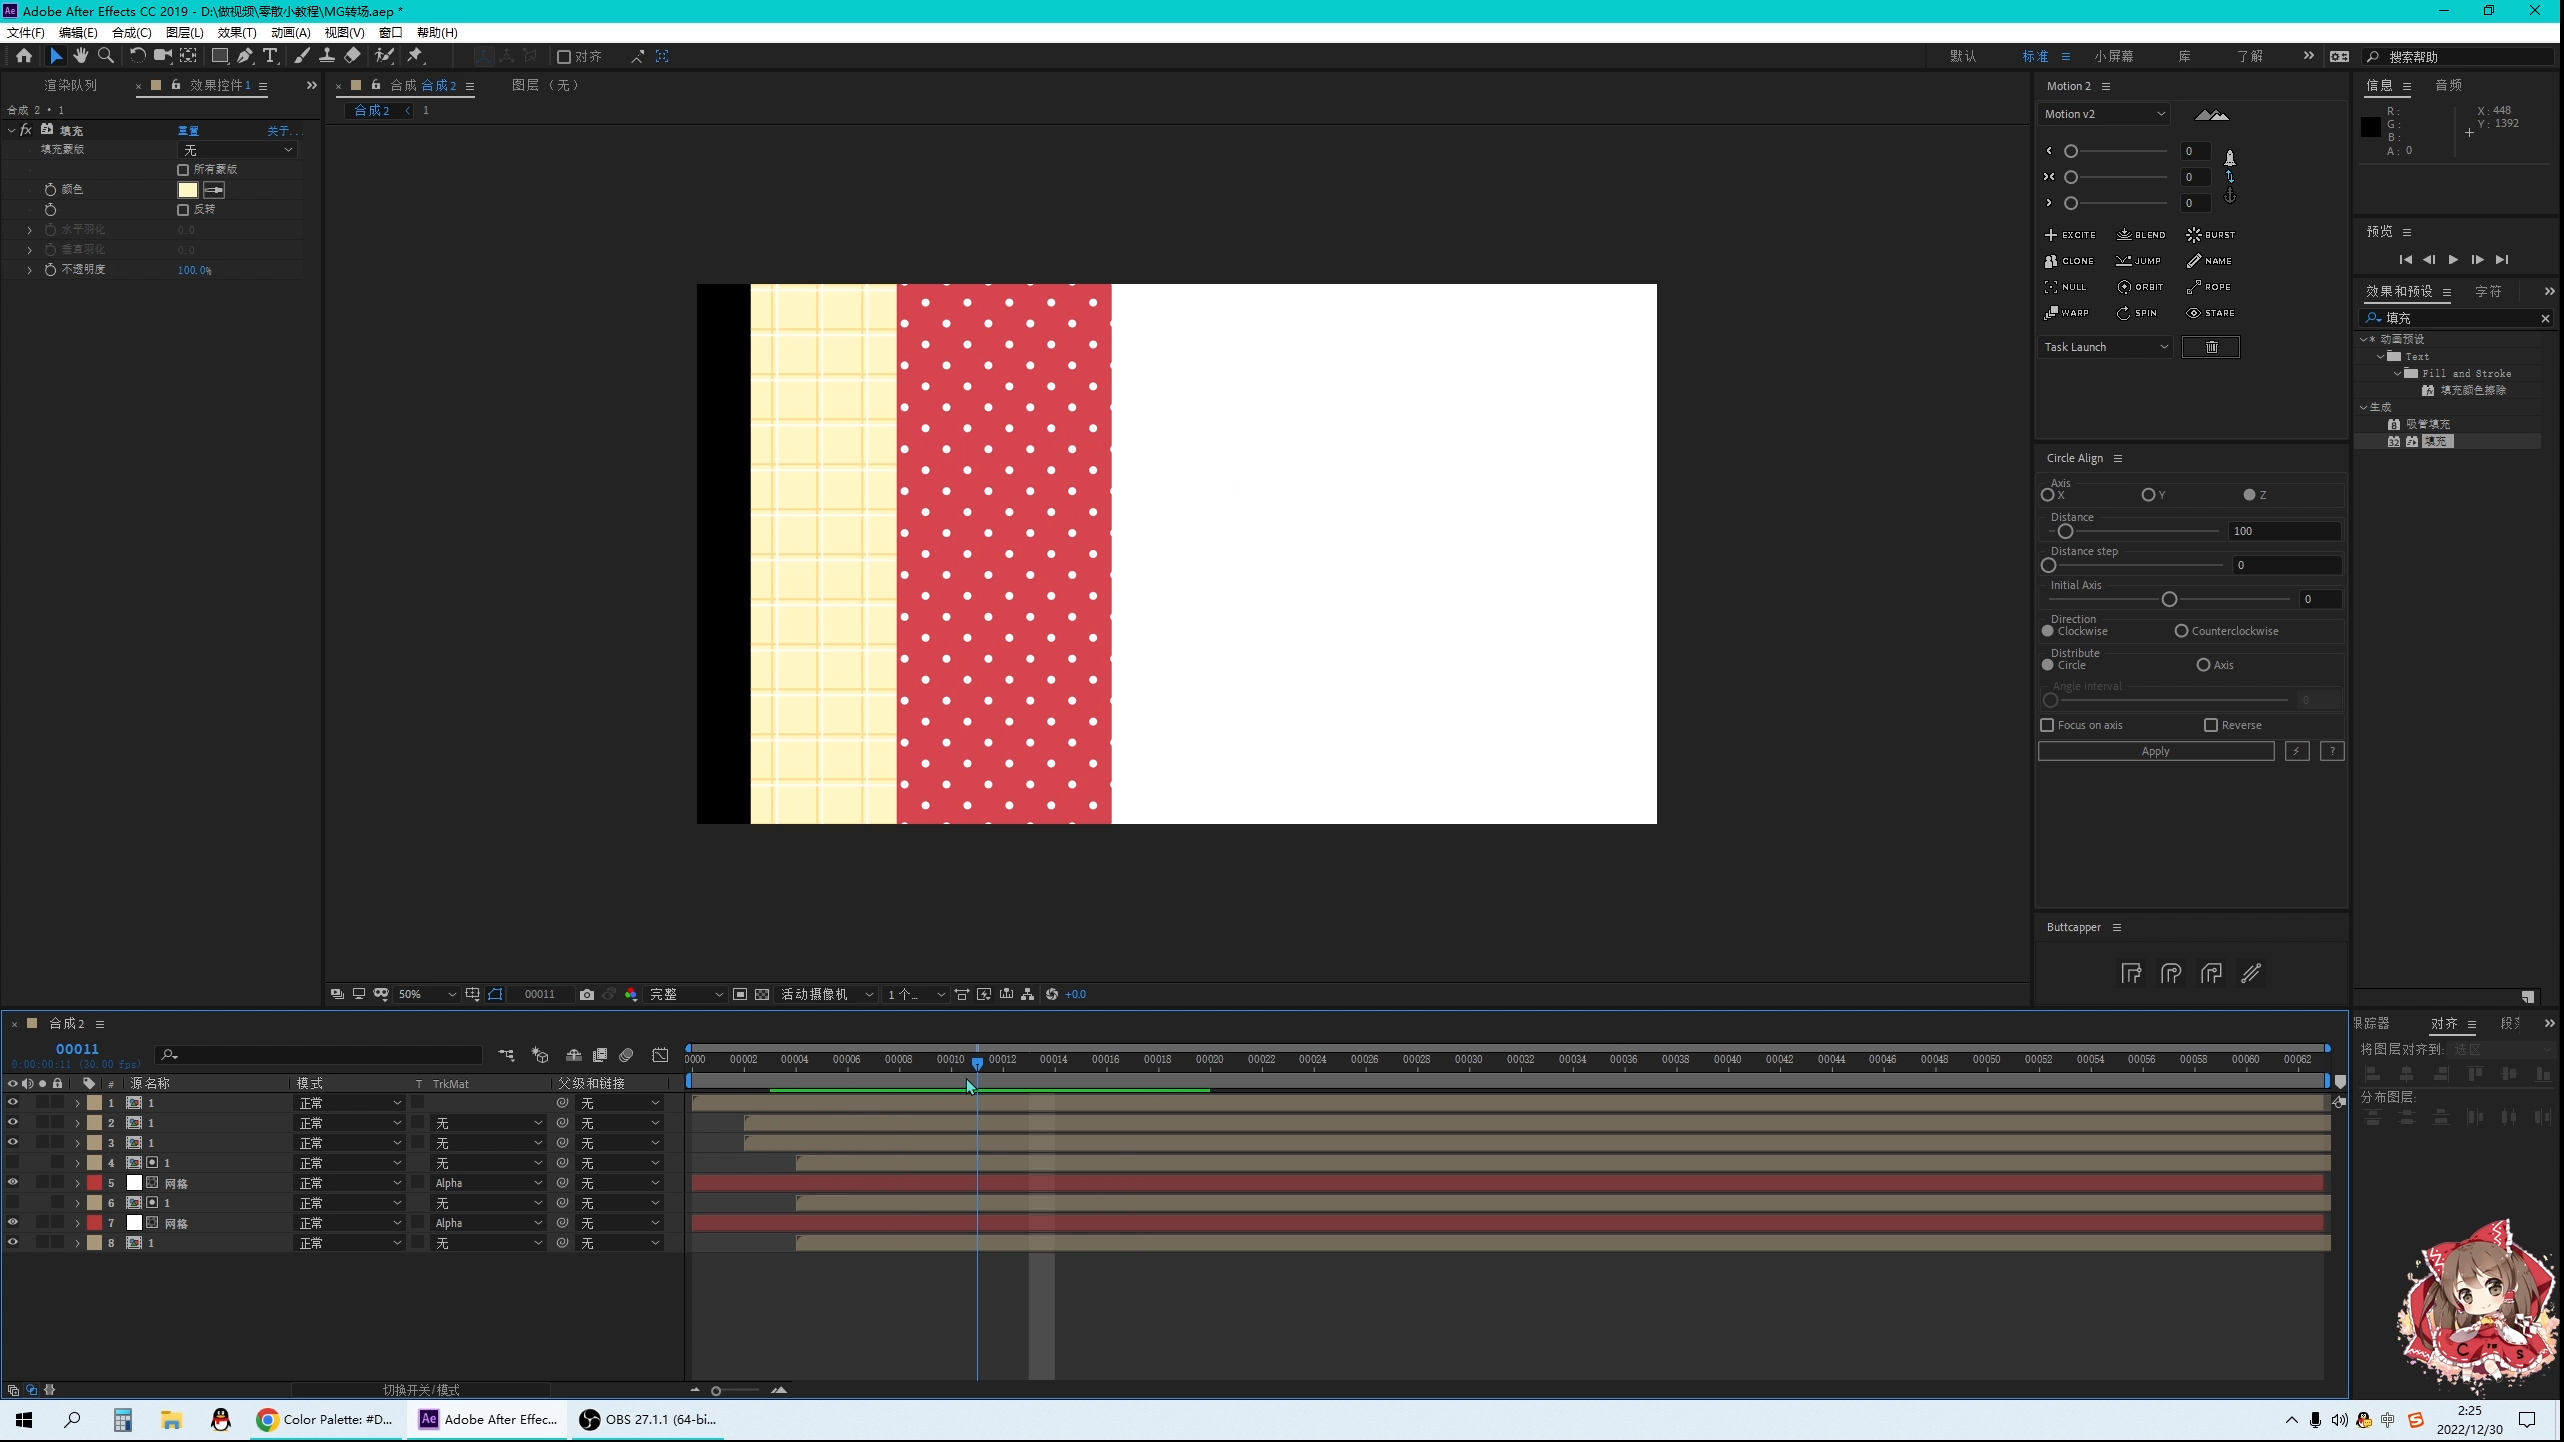Select Counterclockwise direction option
The width and height of the screenshot is (2564, 1442).
(2181, 631)
